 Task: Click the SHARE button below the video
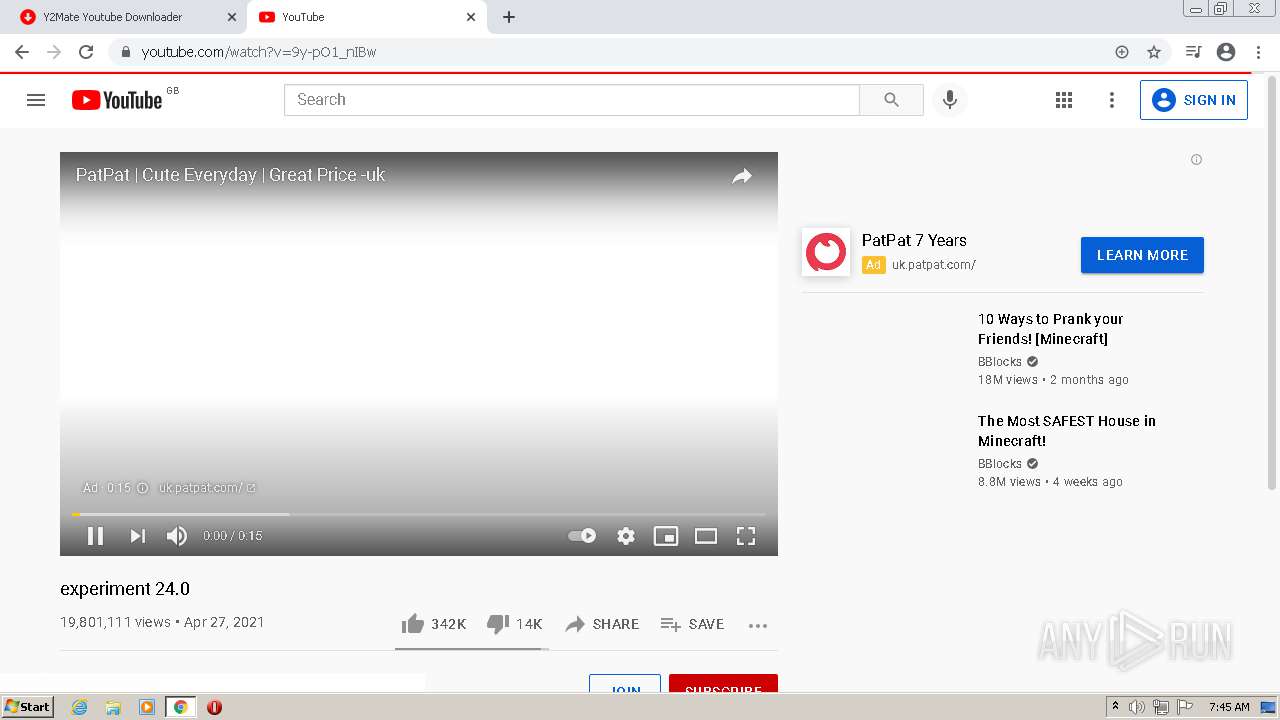point(602,624)
